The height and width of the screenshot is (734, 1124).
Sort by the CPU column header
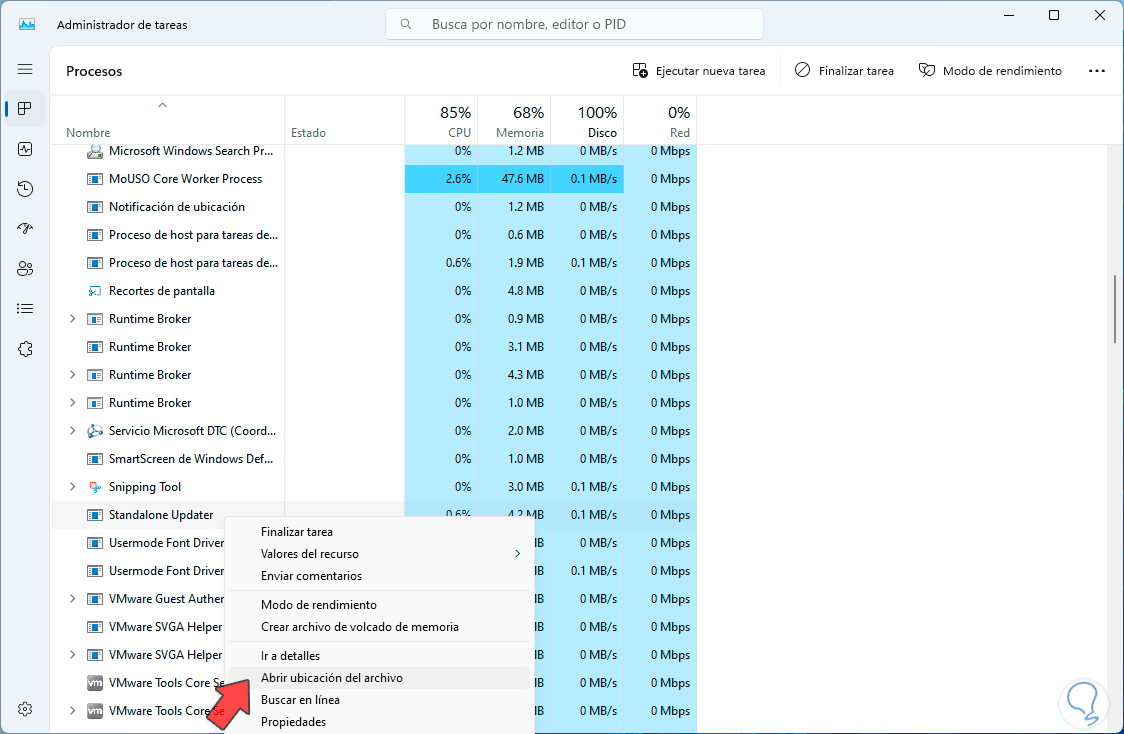point(442,120)
